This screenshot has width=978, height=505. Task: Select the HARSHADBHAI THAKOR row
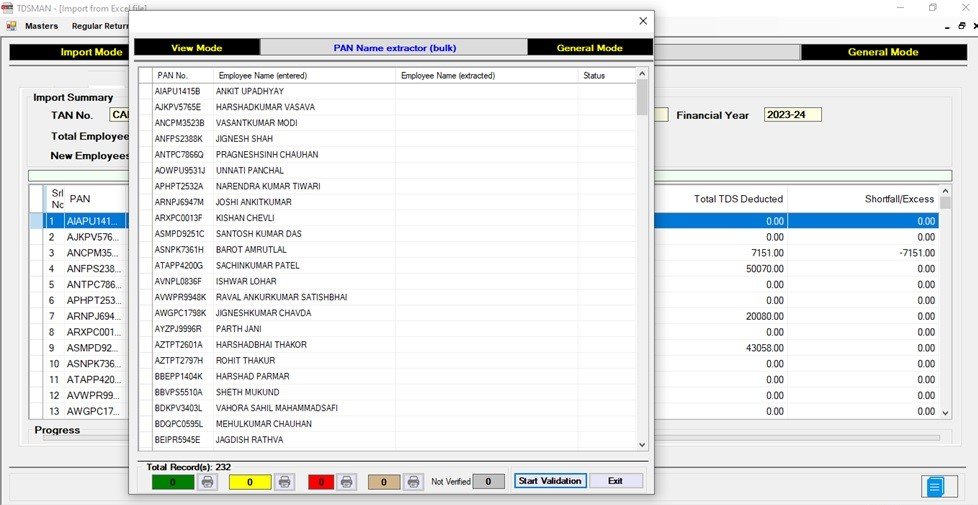[x=387, y=345]
